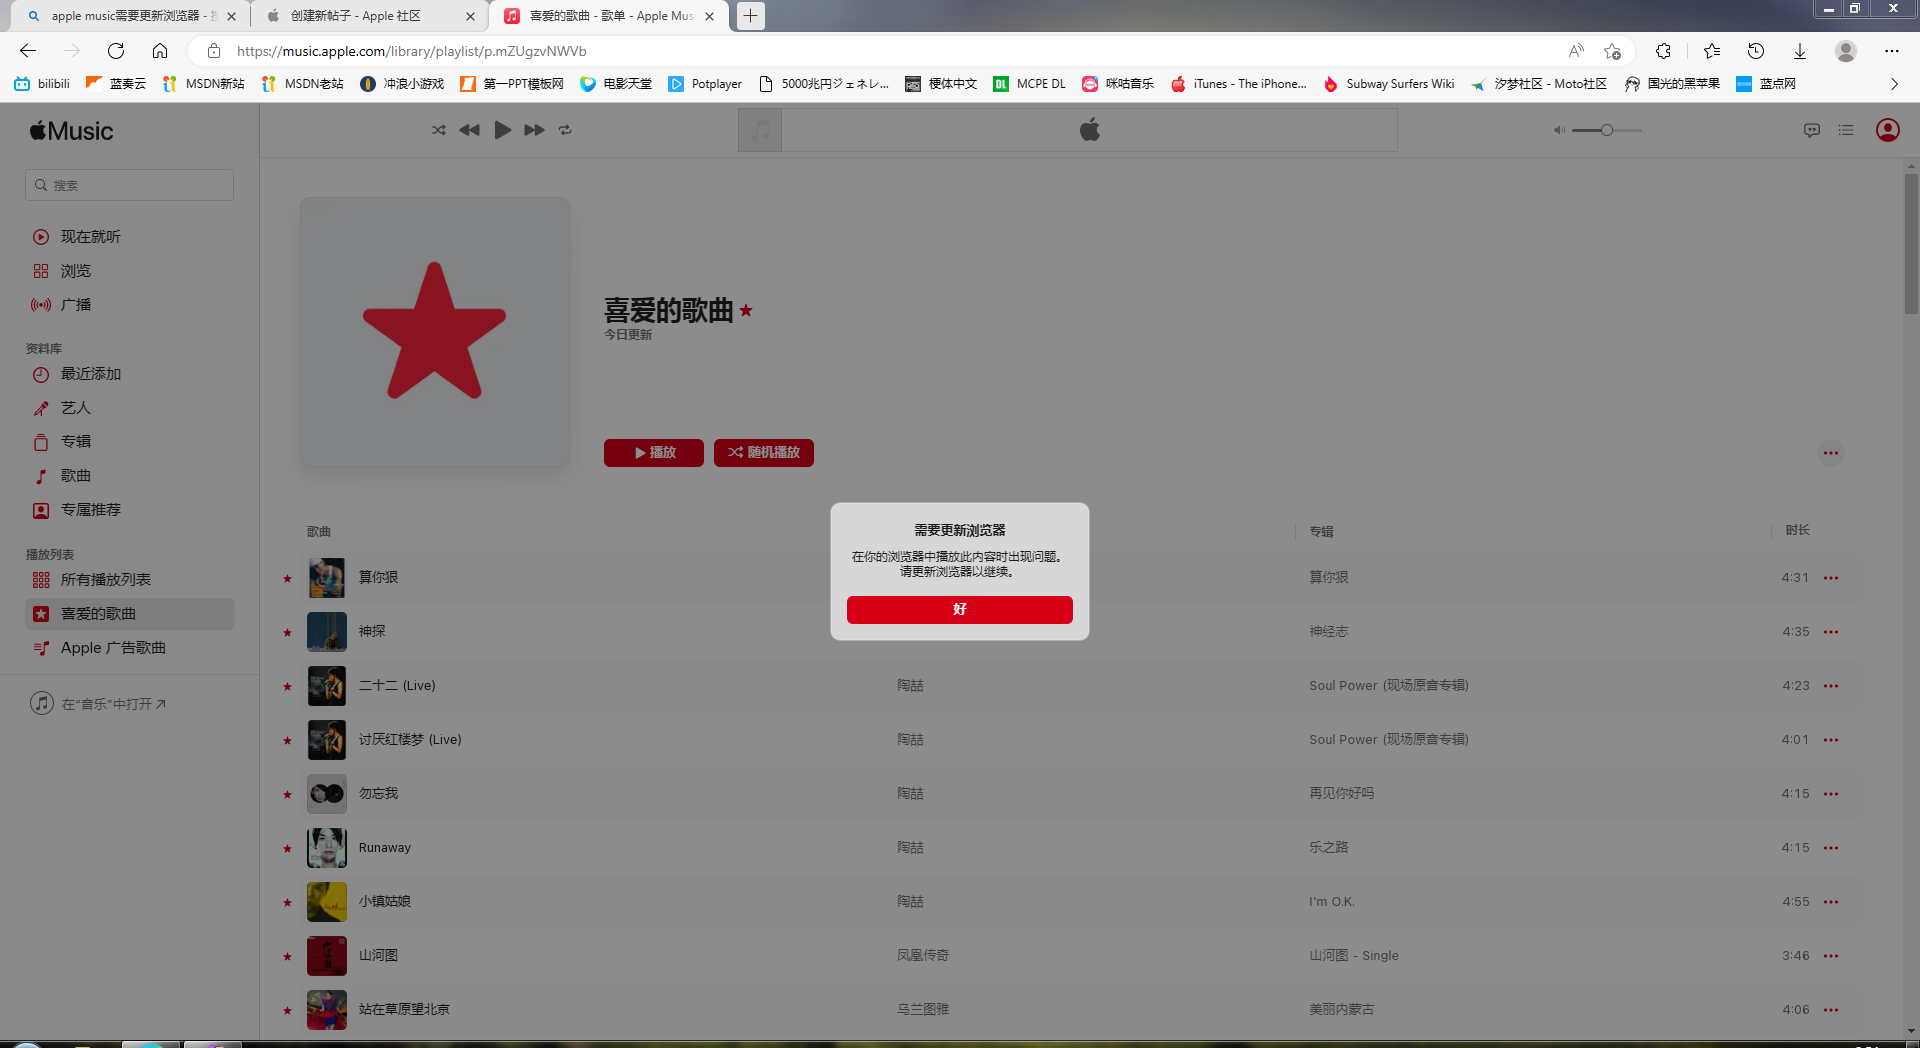The height and width of the screenshot is (1048, 1920).
Task: Toggle favorite star for 神探
Action: tap(288, 633)
